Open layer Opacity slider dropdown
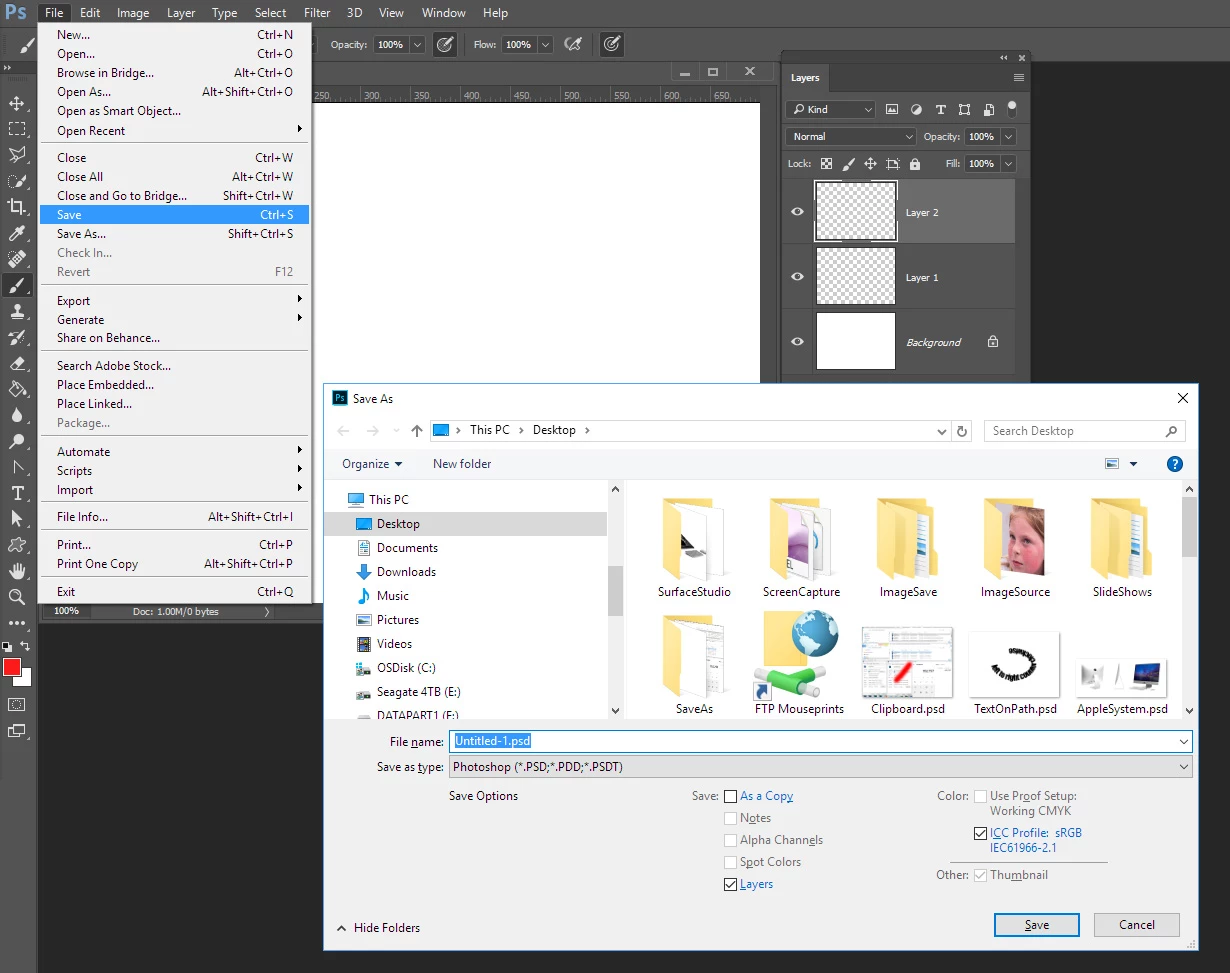1230x973 pixels. (x=1008, y=137)
